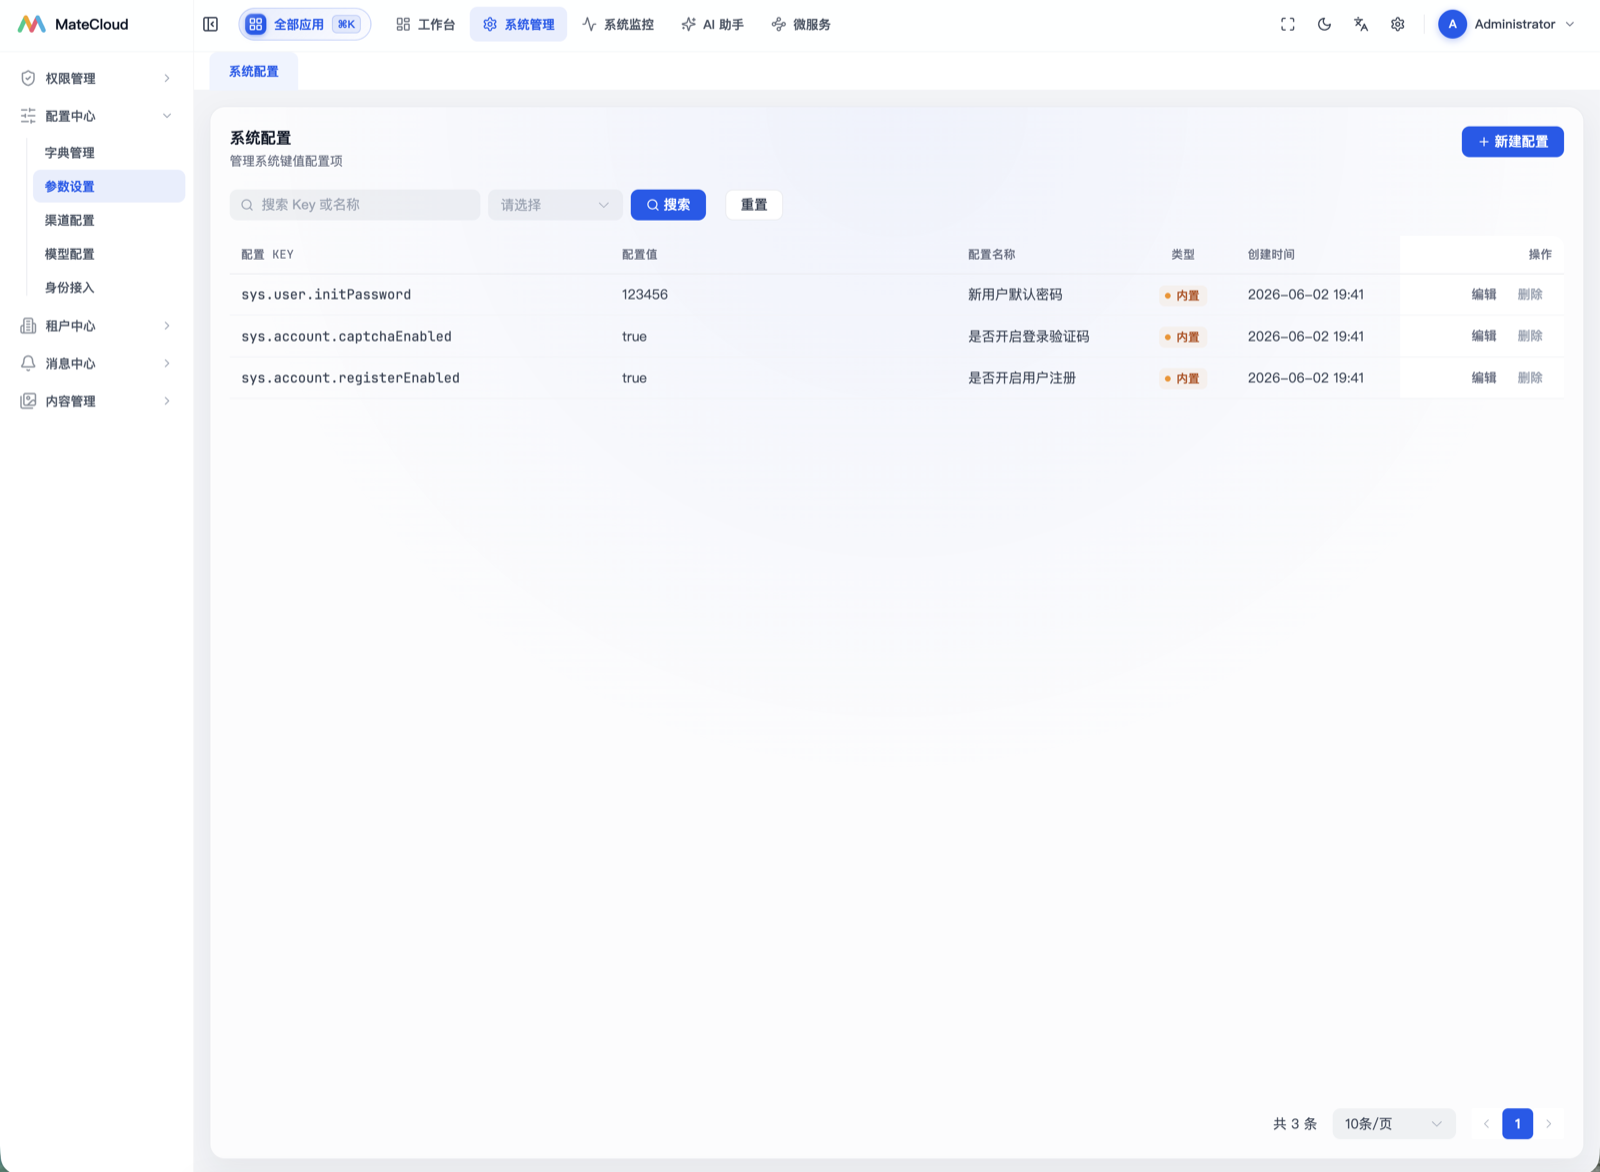Open the settings gear in the header
Viewport: 1600px width, 1172px height.
[1398, 24]
